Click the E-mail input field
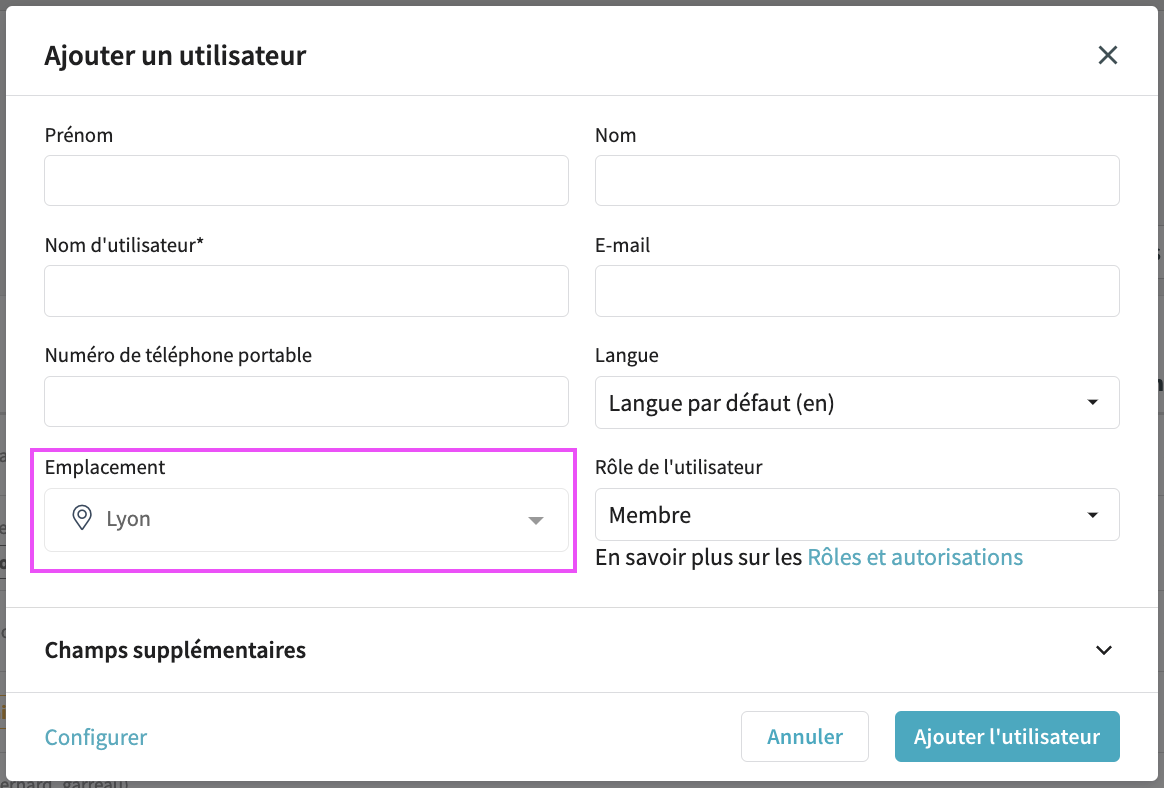 pyautogui.click(x=856, y=291)
